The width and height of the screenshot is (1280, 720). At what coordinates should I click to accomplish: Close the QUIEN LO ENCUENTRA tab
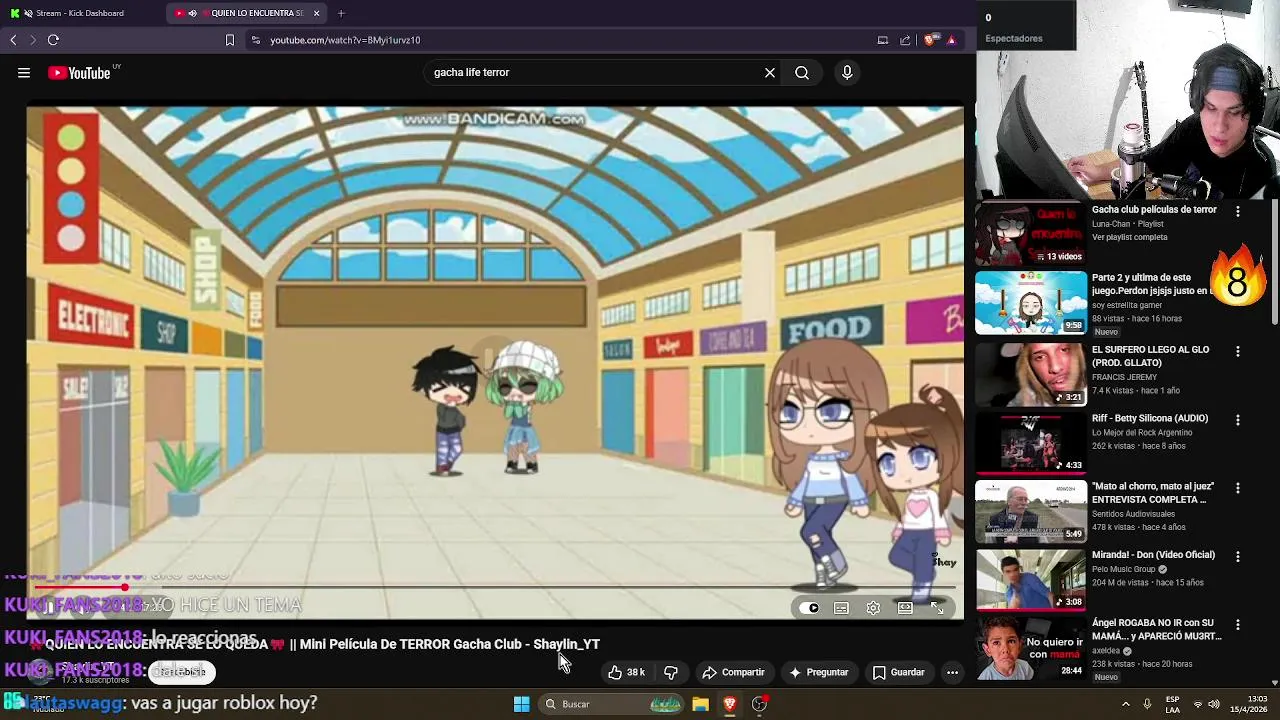(317, 13)
